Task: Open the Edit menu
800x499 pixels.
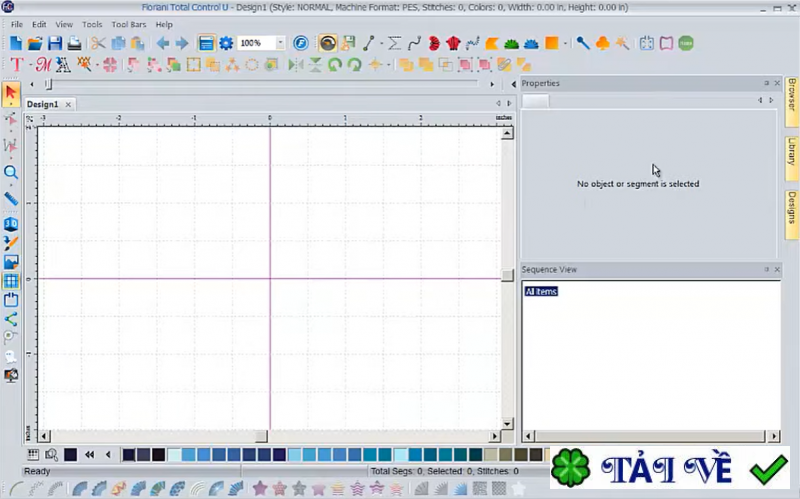Action: pyautogui.click(x=39, y=24)
